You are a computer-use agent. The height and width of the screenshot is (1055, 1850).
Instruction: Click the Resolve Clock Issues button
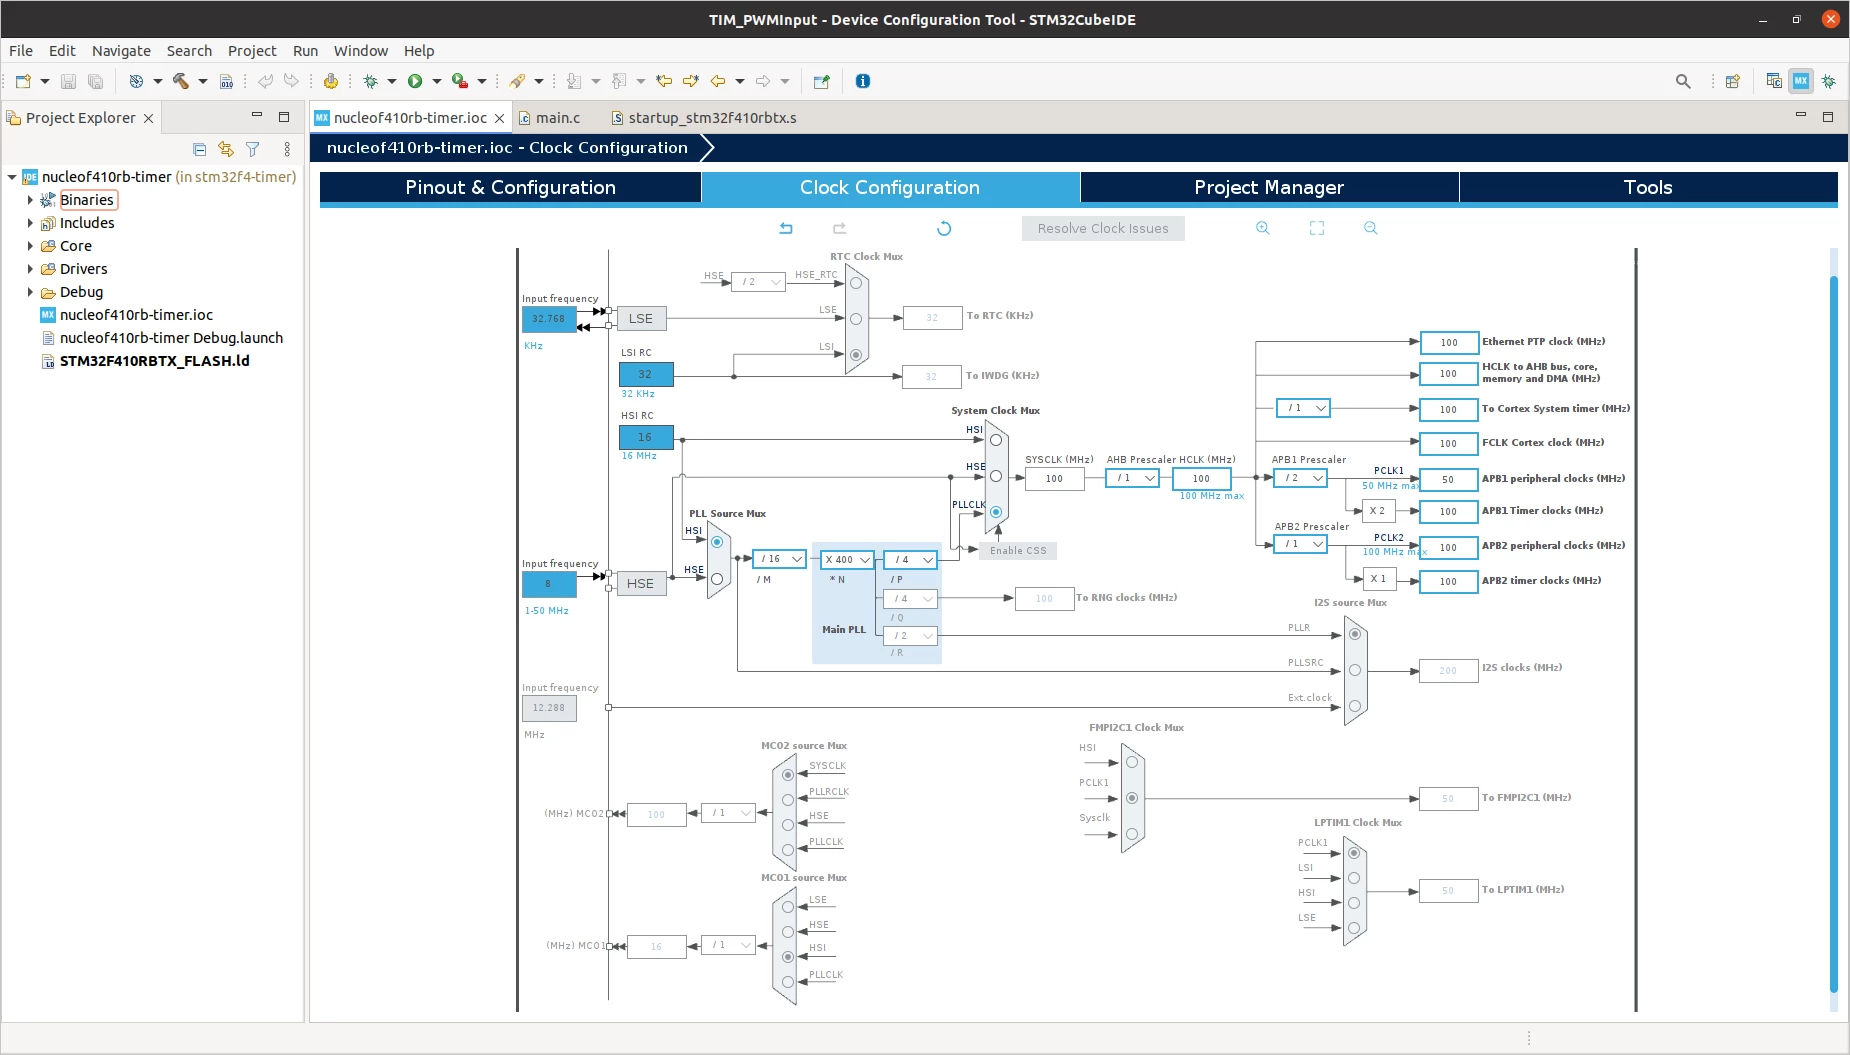[x=1103, y=228]
